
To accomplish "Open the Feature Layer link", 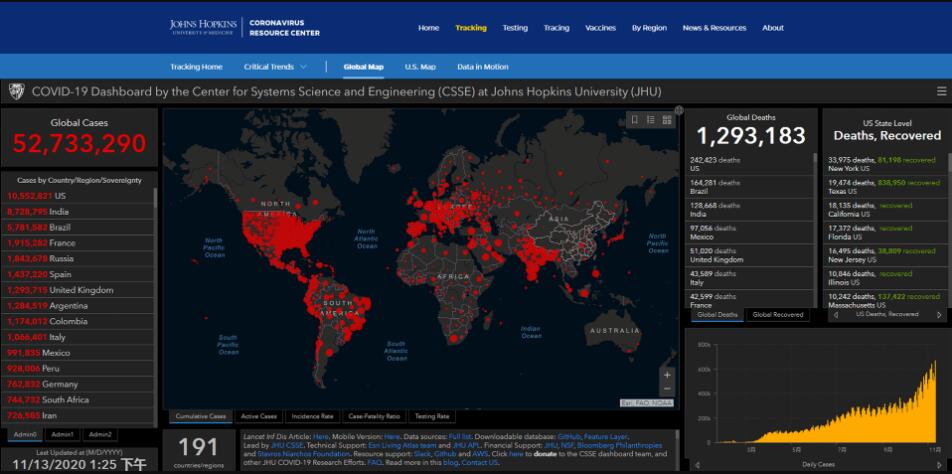I will [x=606, y=436].
